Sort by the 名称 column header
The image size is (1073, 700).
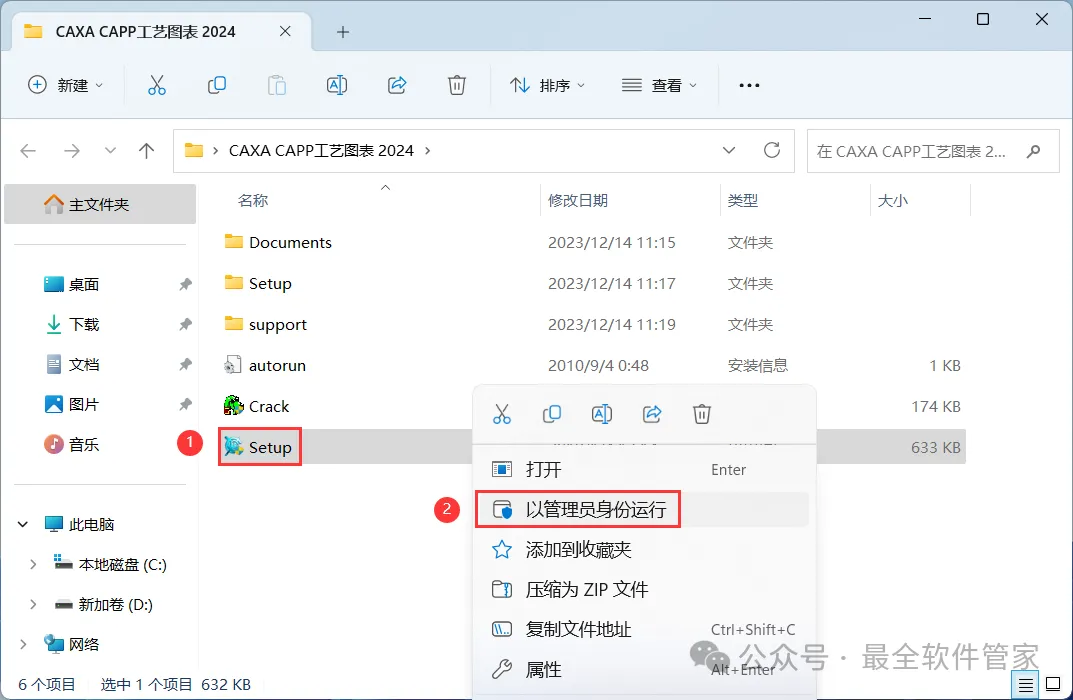[253, 200]
